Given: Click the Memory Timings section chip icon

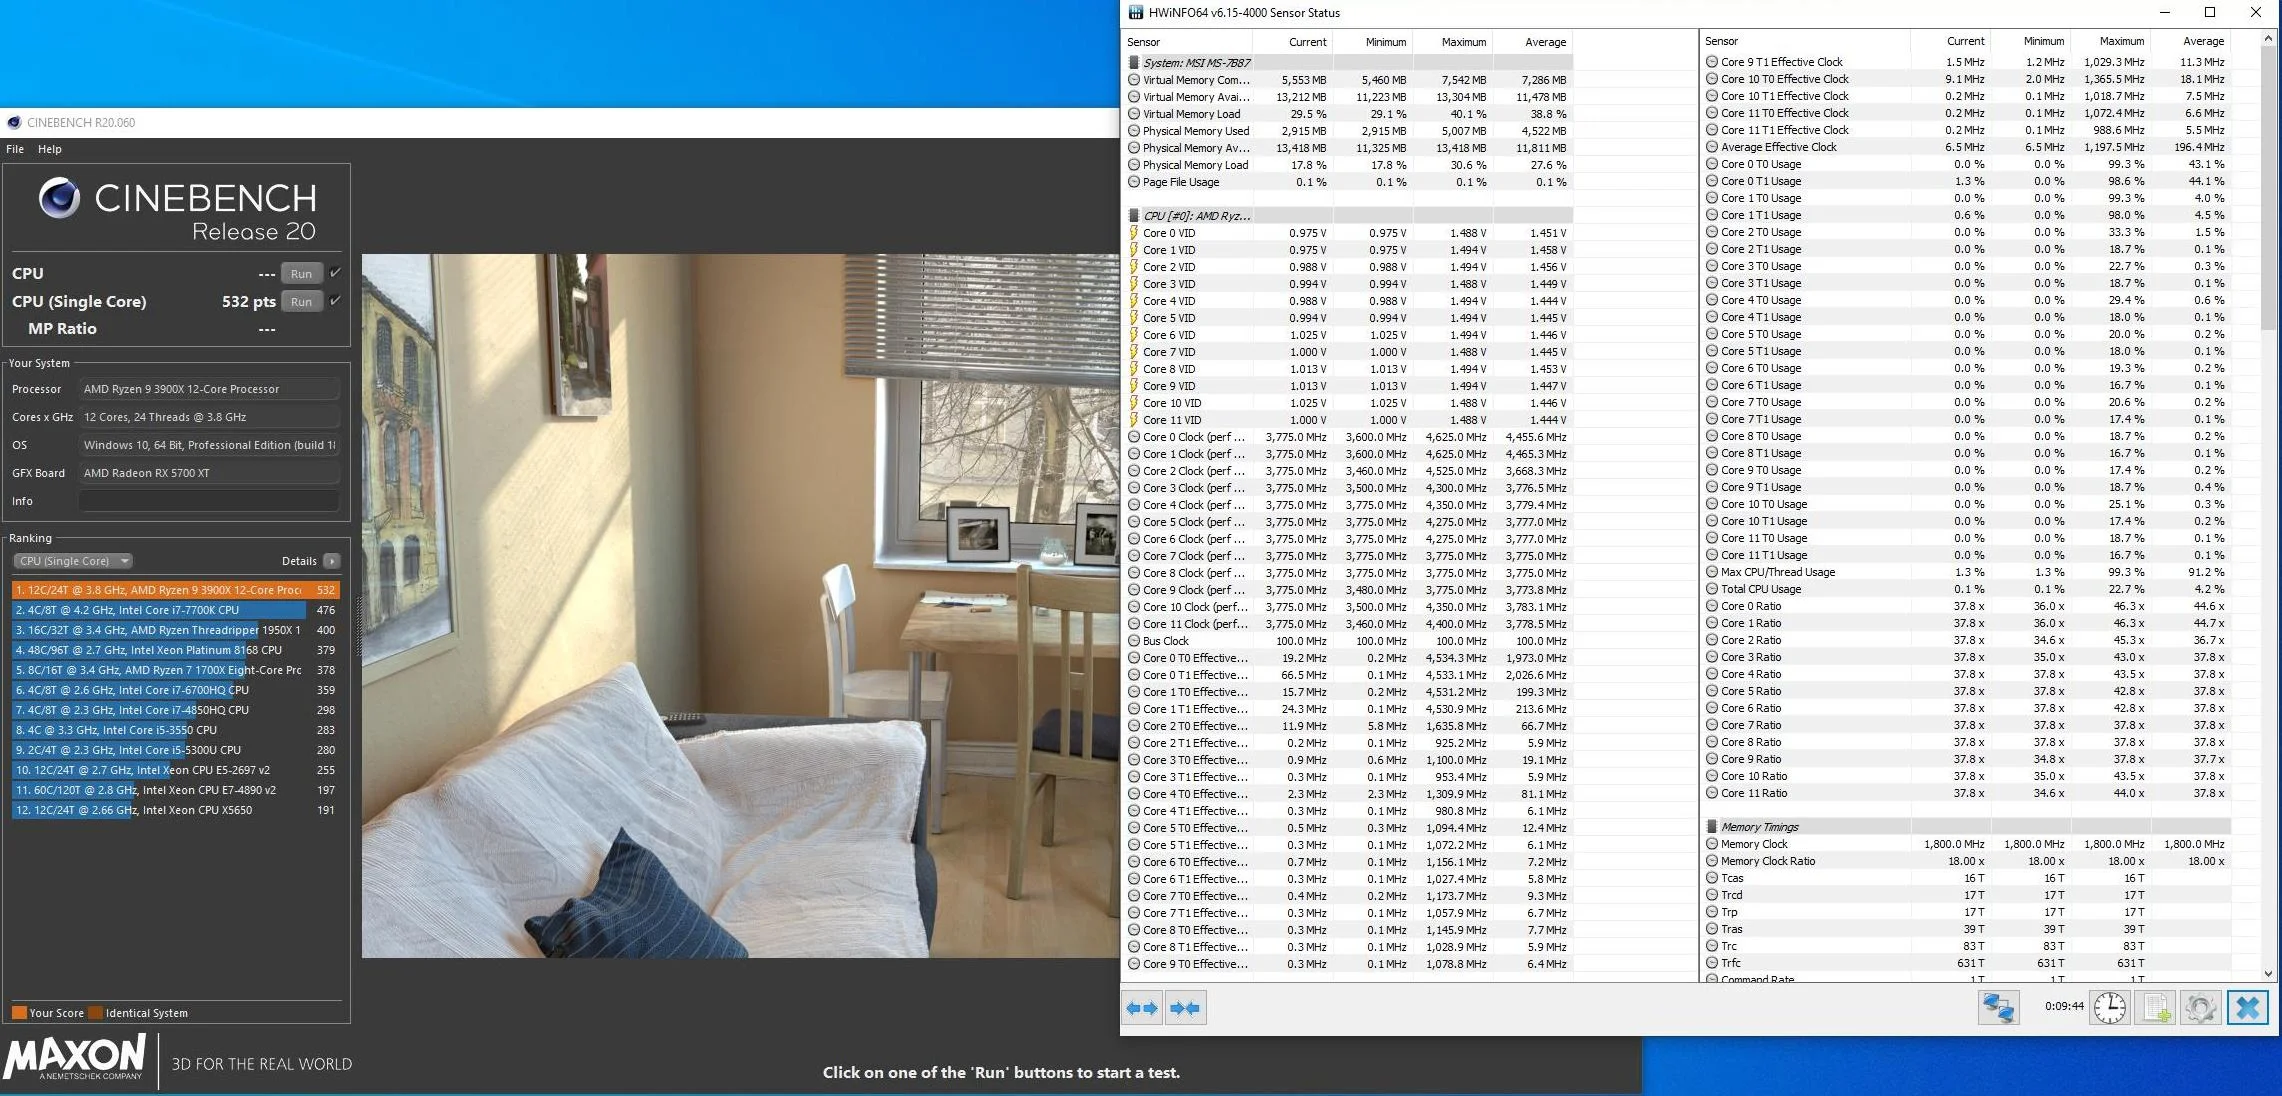Looking at the screenshot, I should tap(1711, 827).
